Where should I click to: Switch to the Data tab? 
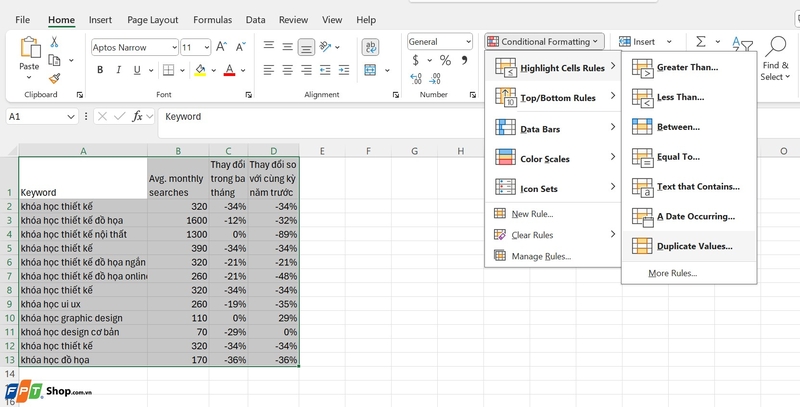255,20
